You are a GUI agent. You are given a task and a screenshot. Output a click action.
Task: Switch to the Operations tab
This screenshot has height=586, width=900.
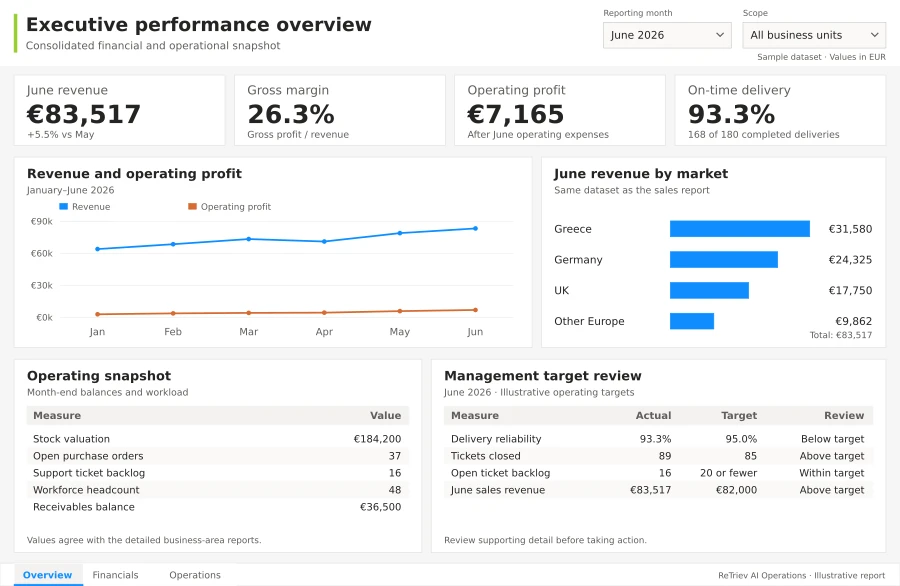195,575
